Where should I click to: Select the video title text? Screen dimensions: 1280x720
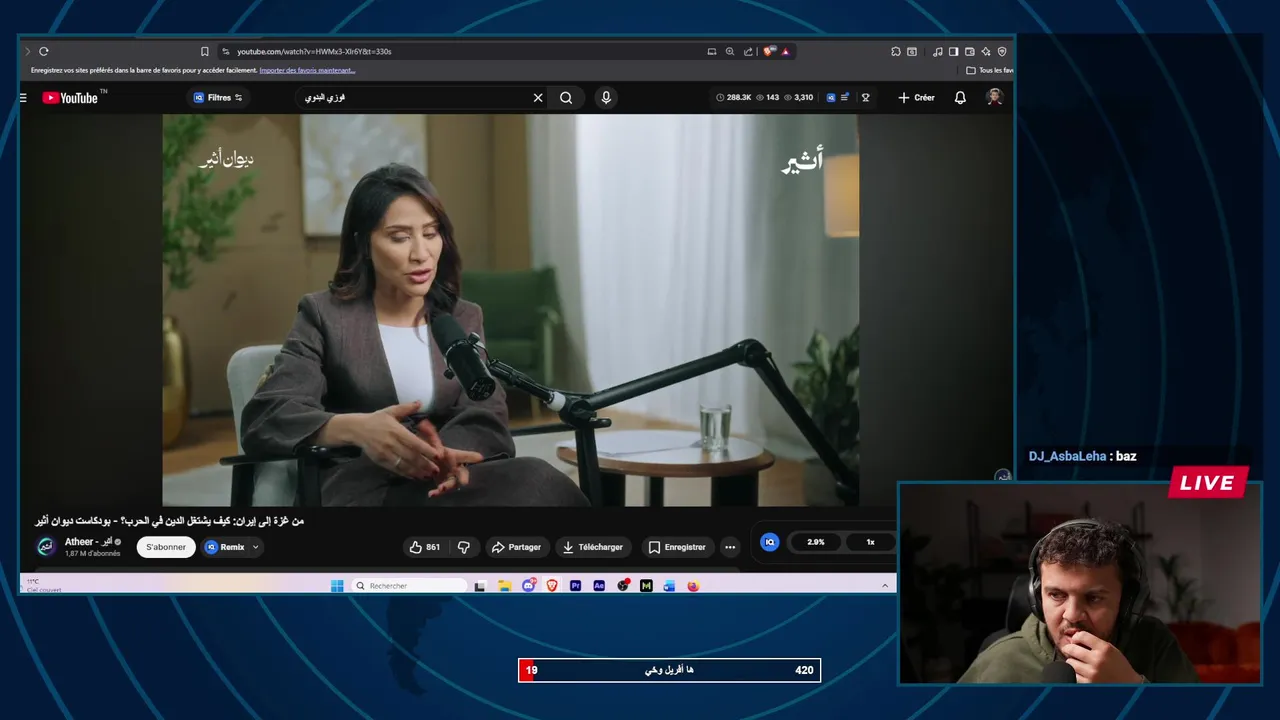pos(170,520)
